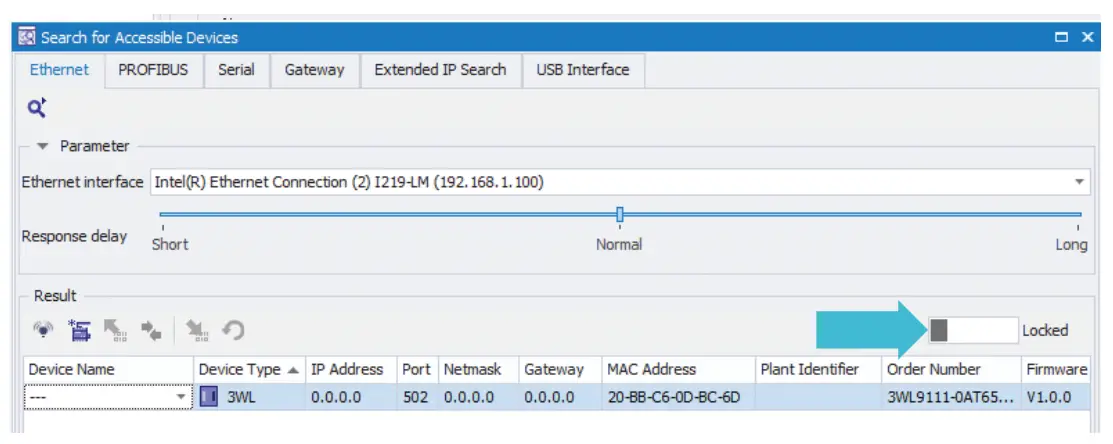Close the Search for Accessible Devices window
The height and width of the screenshot is (444, 1113).
(x=1087, y=37)
